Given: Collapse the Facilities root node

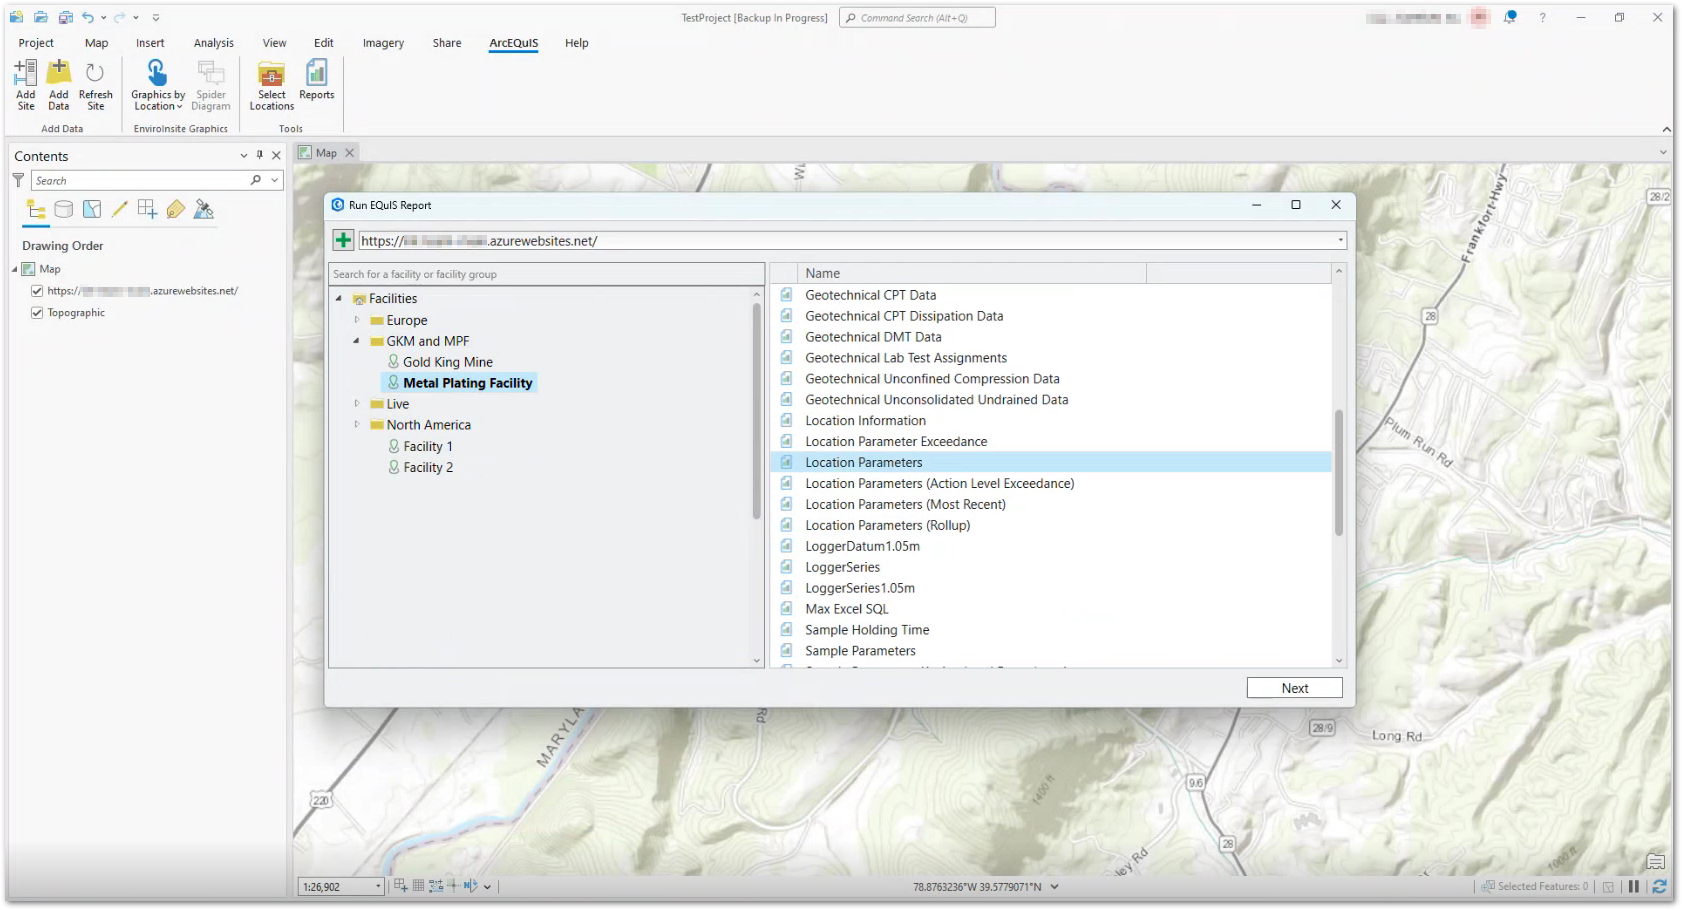Looking at the screenshot, I should click(339, 298).
